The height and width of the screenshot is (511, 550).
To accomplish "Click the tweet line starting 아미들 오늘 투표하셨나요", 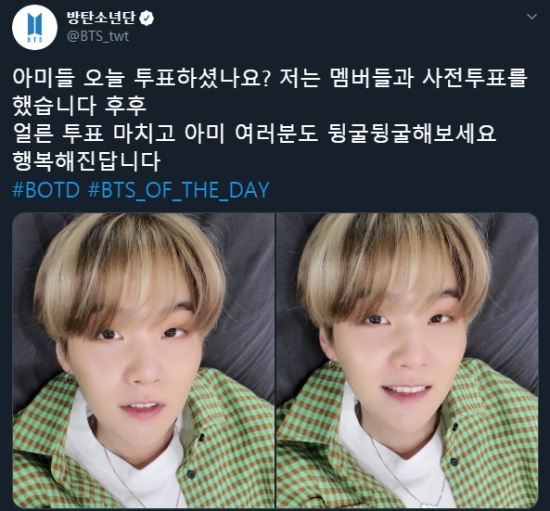I will pos(270,78).
